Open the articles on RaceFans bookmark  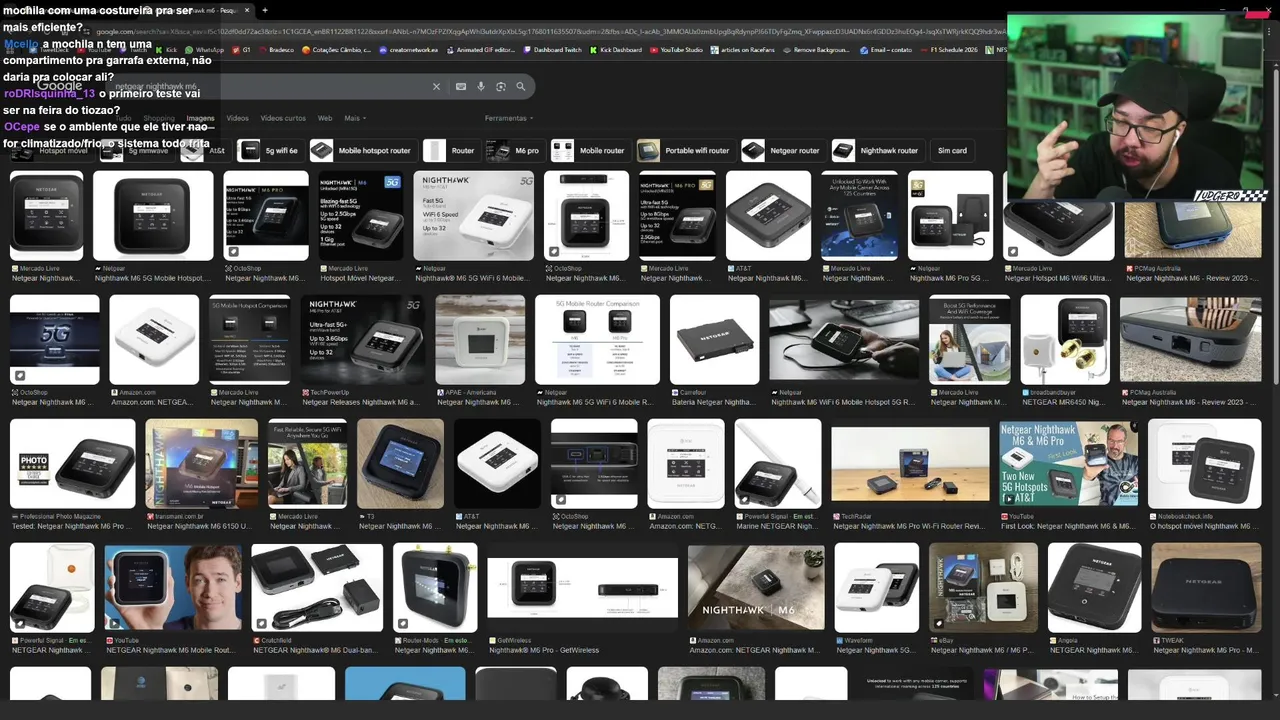click(x=744, y=49)
